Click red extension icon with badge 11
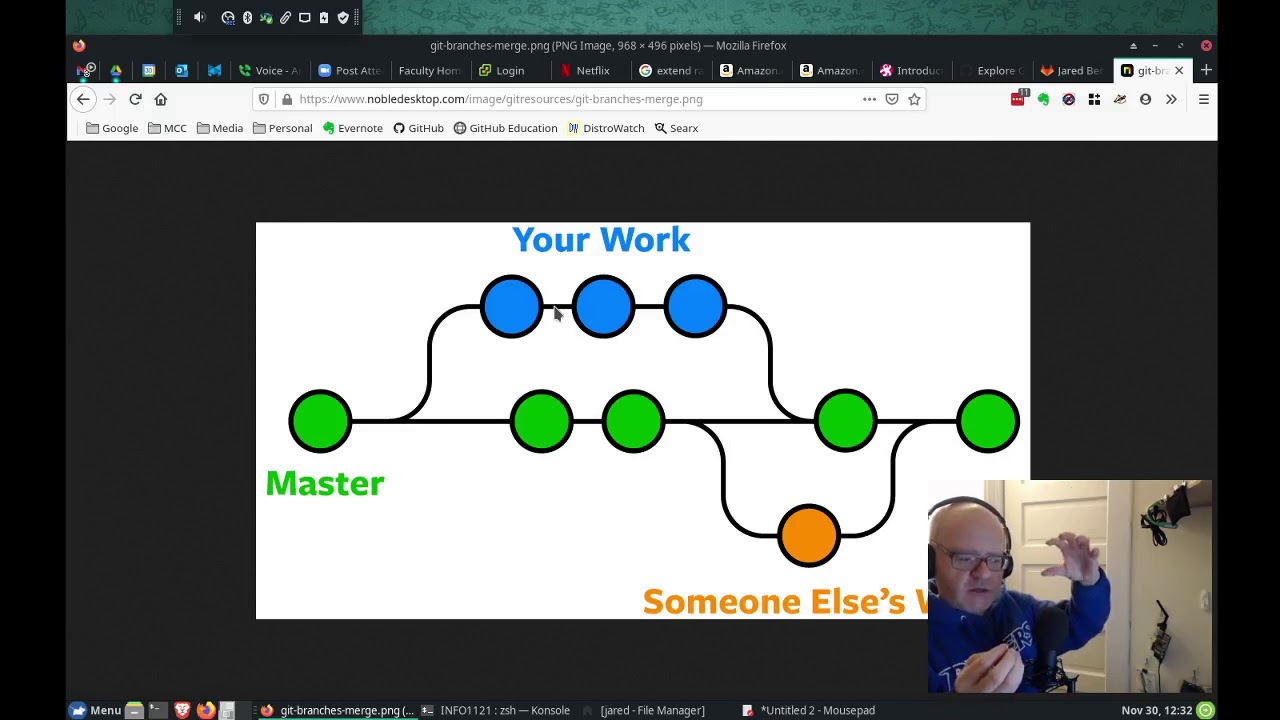The width and height of the screenshot is (1280, 720). tap(1018, 98)
